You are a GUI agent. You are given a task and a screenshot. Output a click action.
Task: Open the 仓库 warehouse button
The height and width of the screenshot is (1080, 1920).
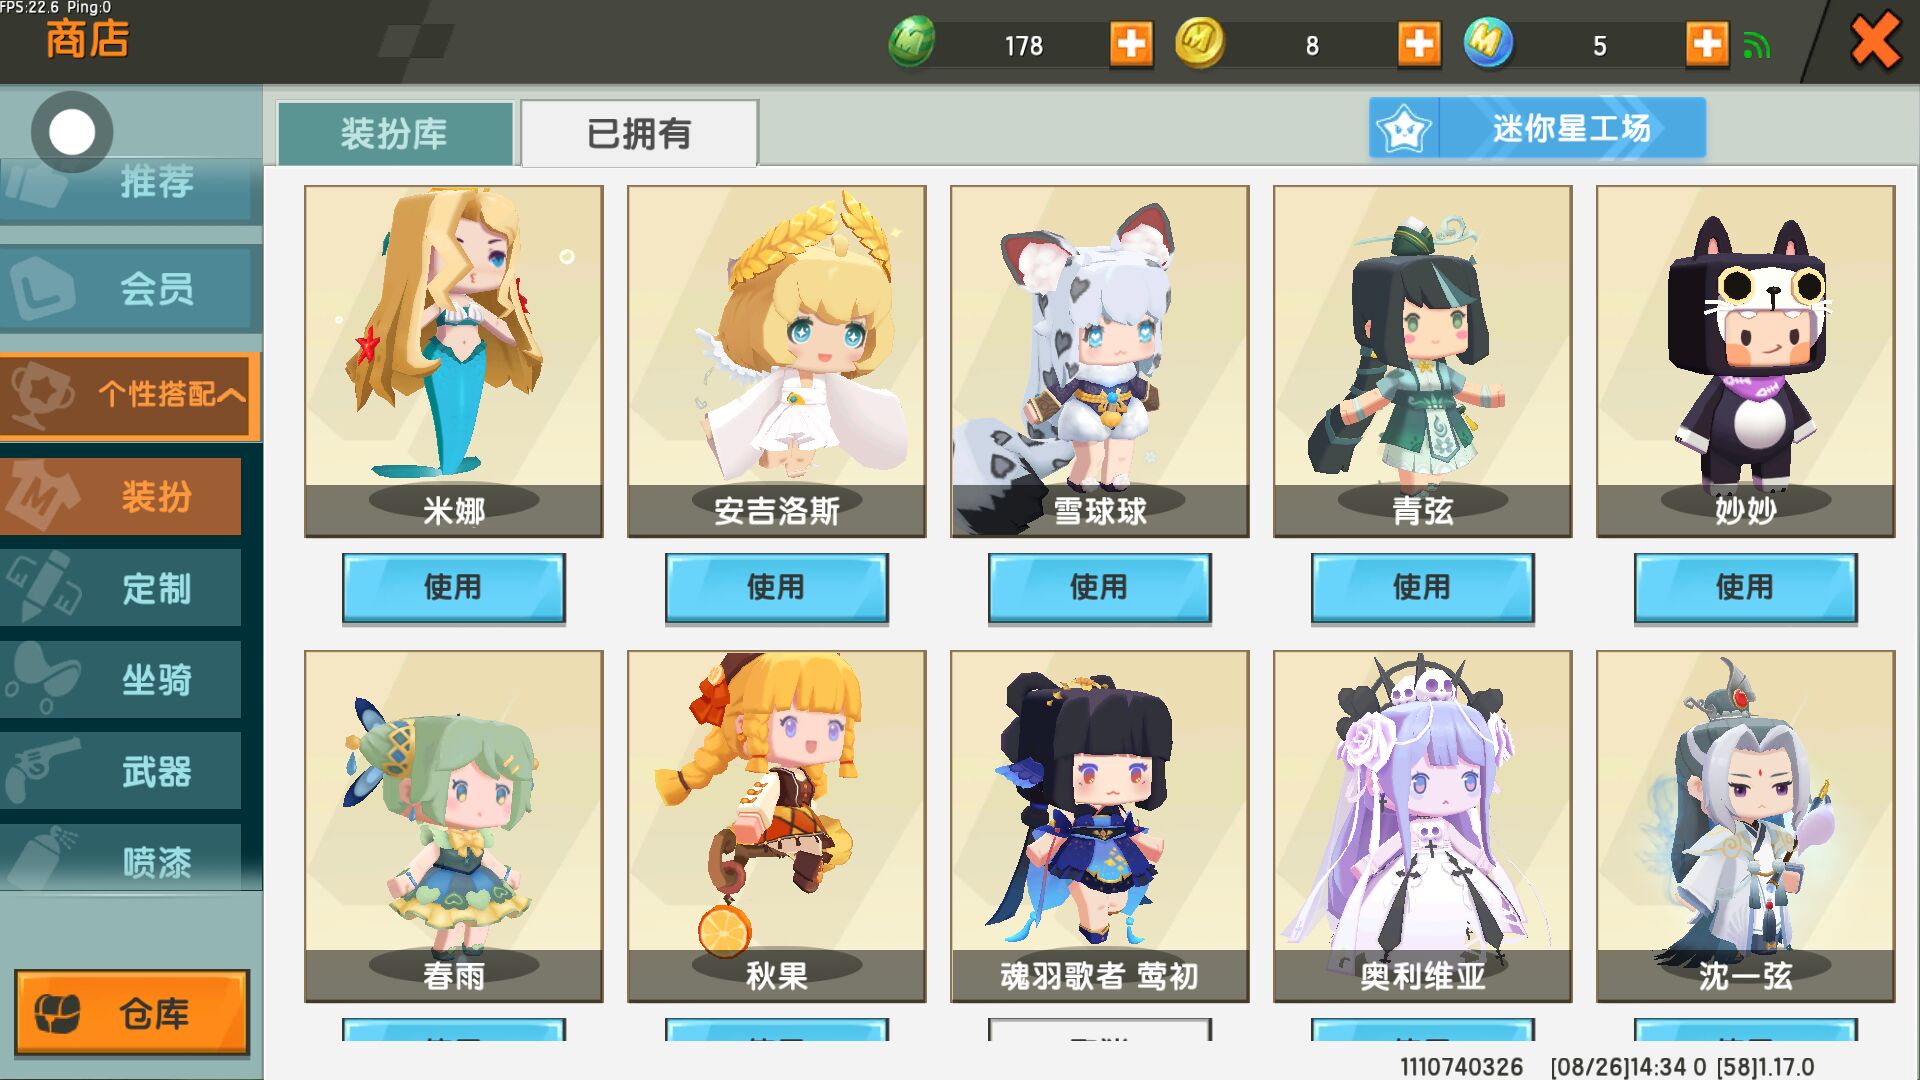coord(132,1012)
